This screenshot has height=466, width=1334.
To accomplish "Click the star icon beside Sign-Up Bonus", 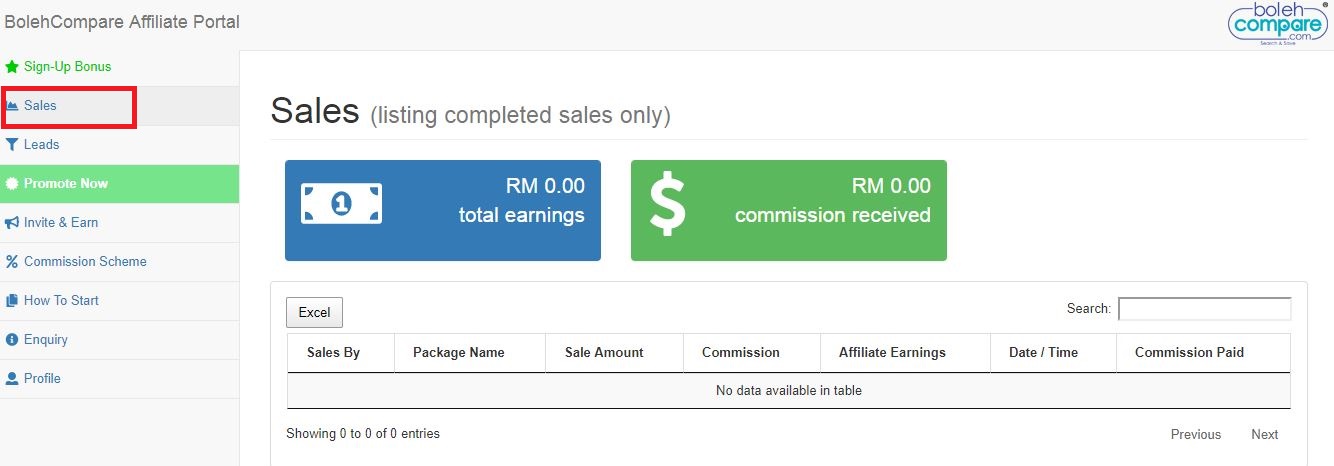I will (12, 67).
